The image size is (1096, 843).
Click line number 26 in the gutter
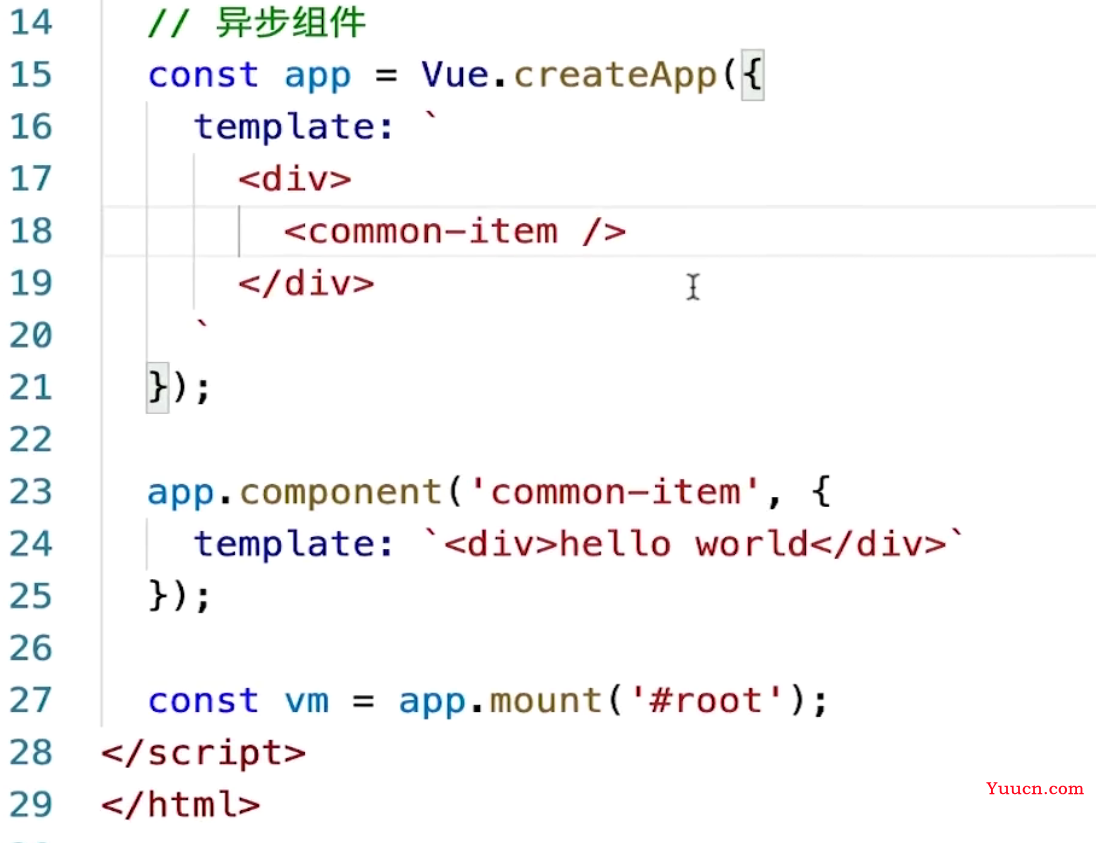[31, 649]
